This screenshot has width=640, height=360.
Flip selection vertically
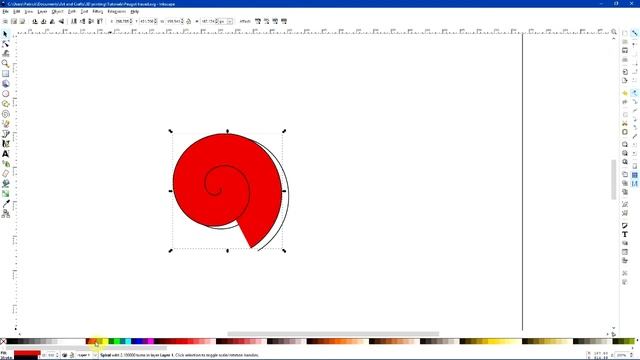tap(61, 21)
